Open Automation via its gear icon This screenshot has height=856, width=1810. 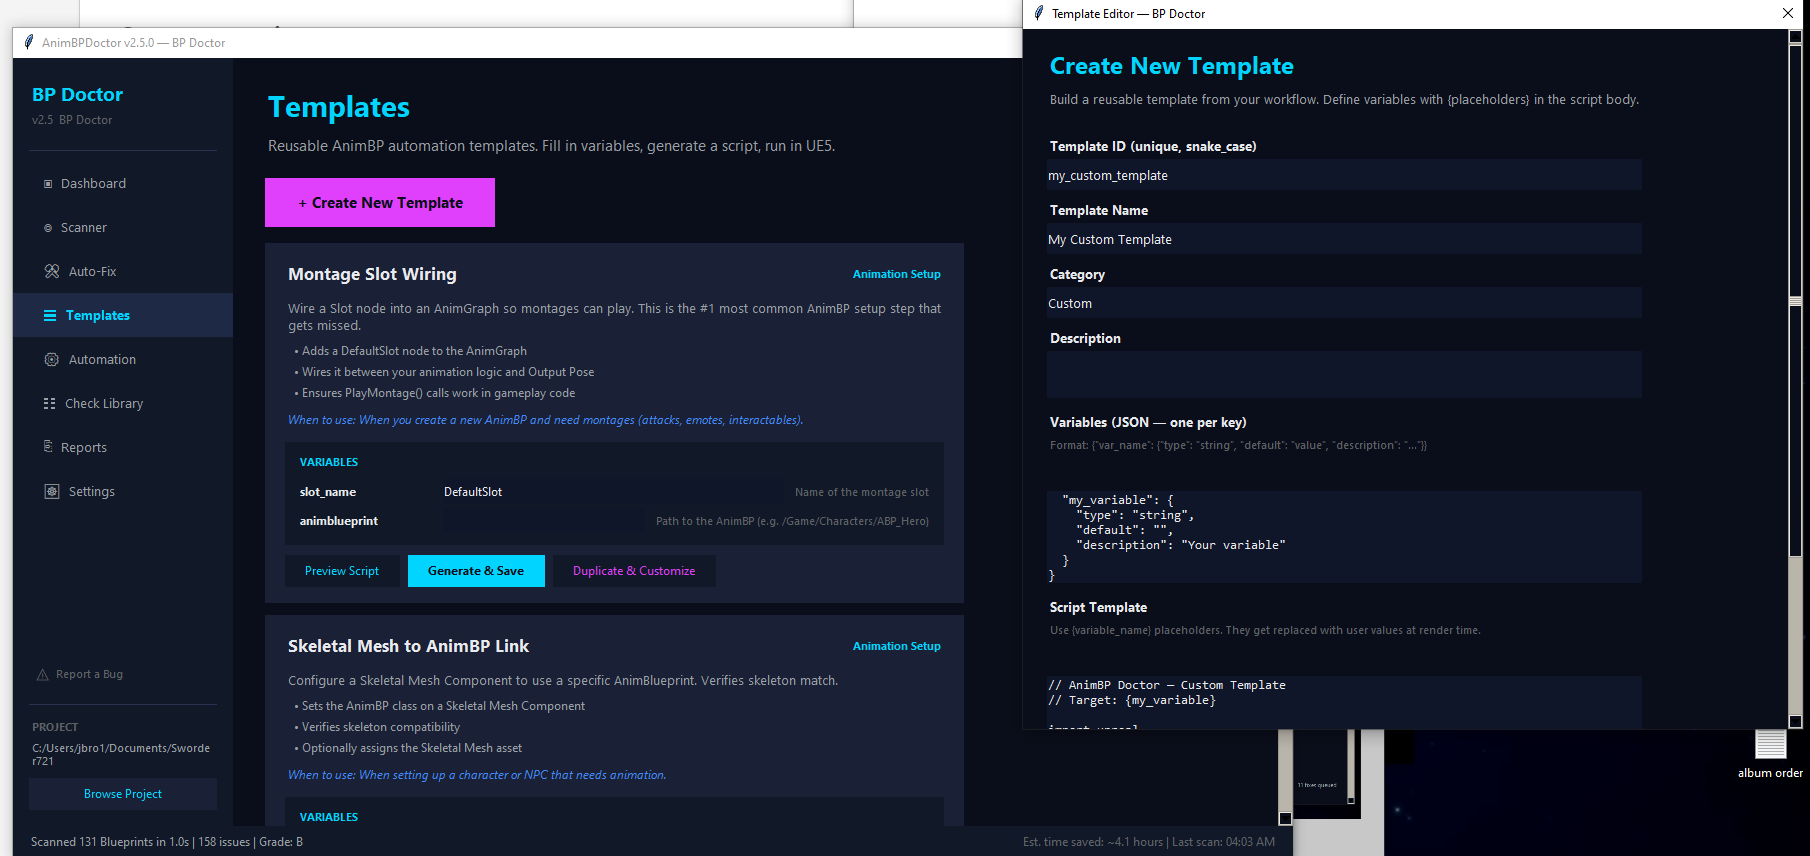point(52,360)
